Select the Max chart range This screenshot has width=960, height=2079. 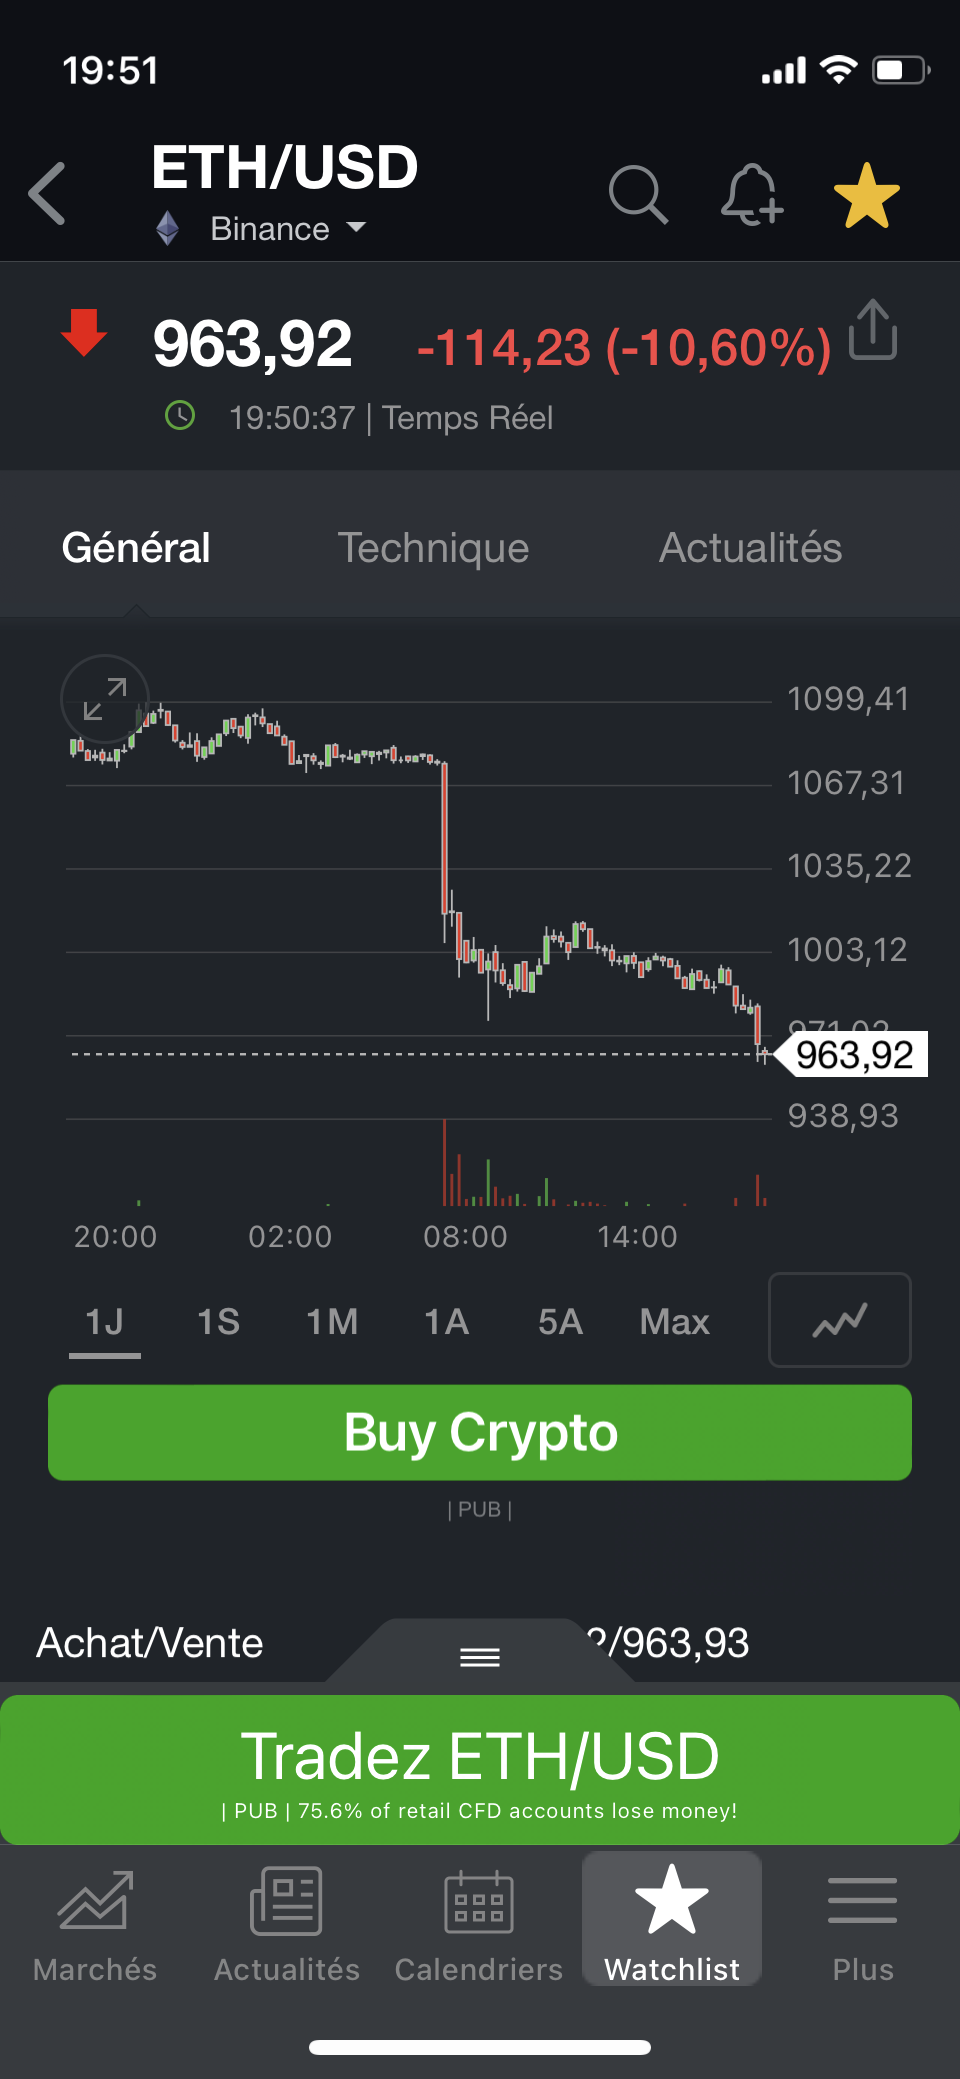(674, 1322)
